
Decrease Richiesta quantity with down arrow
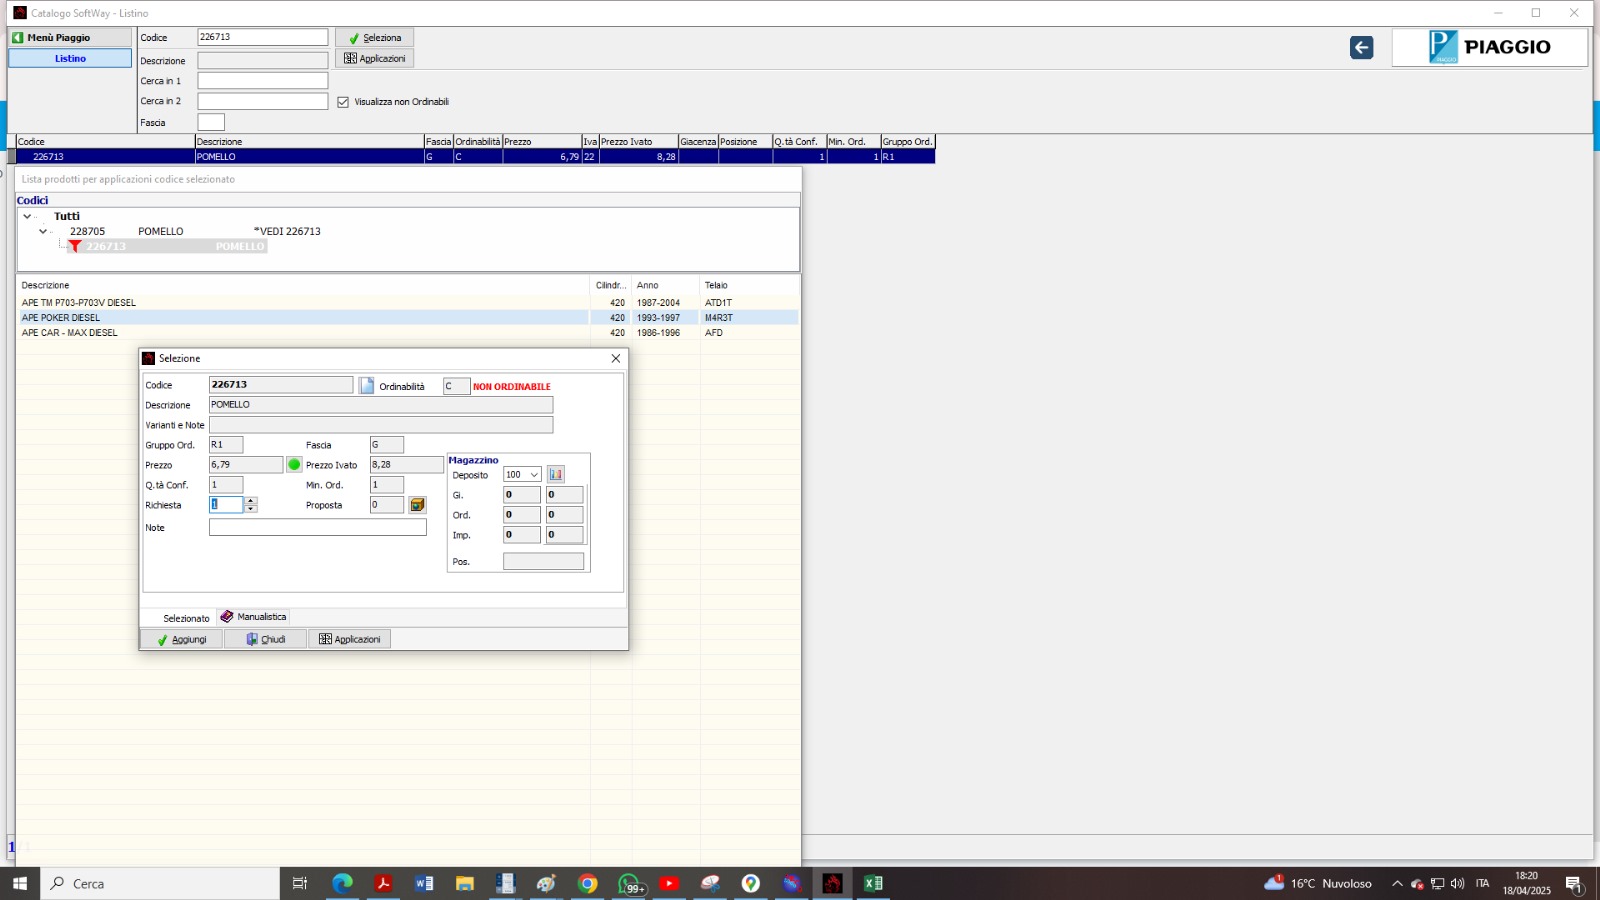(251, 509)
